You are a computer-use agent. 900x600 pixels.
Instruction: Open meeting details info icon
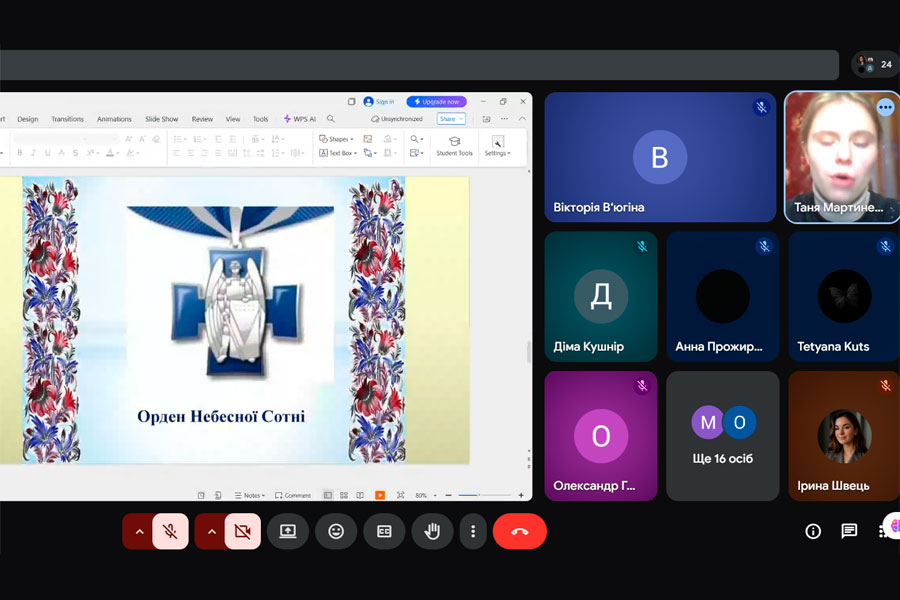(813, 531)
